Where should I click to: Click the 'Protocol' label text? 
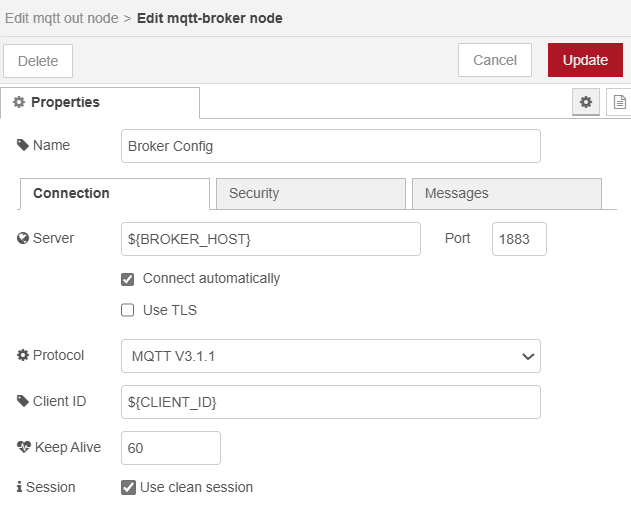pos(58,355)
